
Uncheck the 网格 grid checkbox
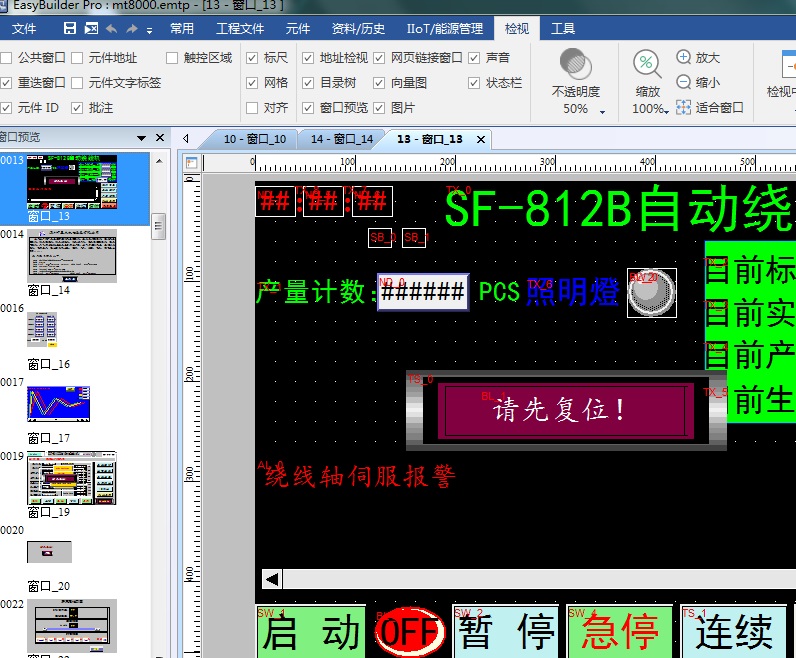click(x=252, y=83)
